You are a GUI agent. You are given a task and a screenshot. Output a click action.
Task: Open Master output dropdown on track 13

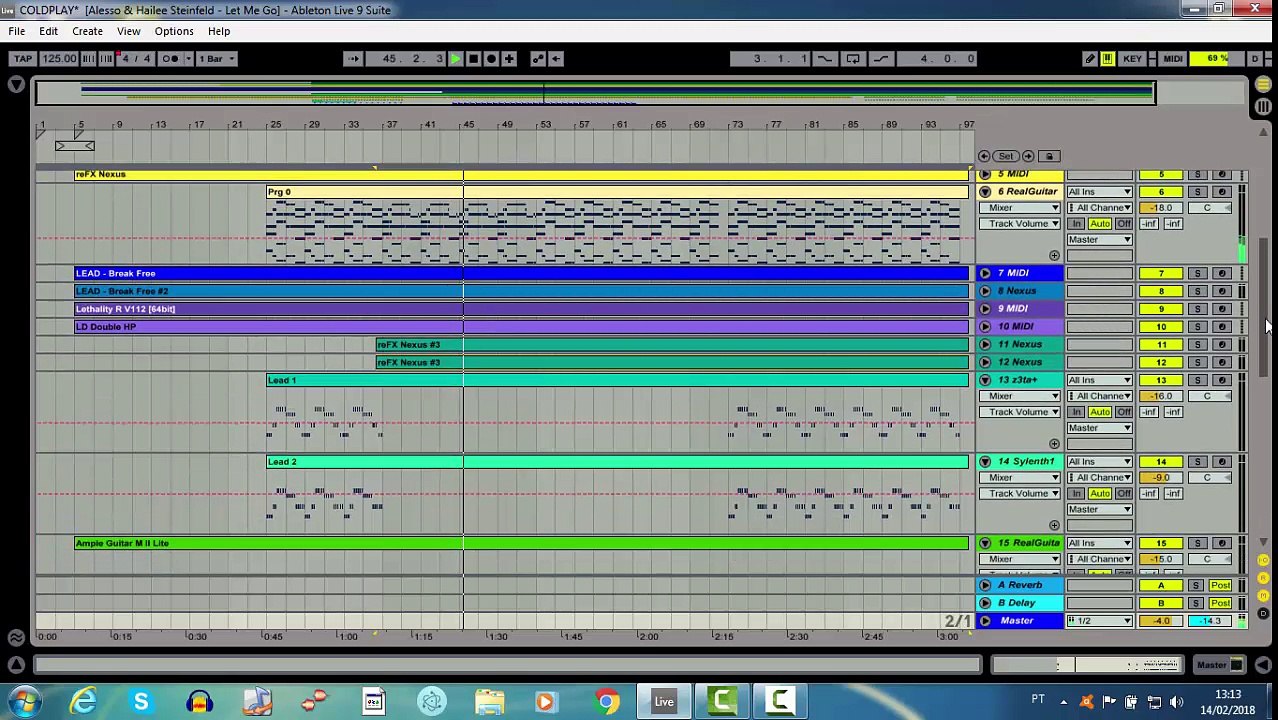point(1099,428)
